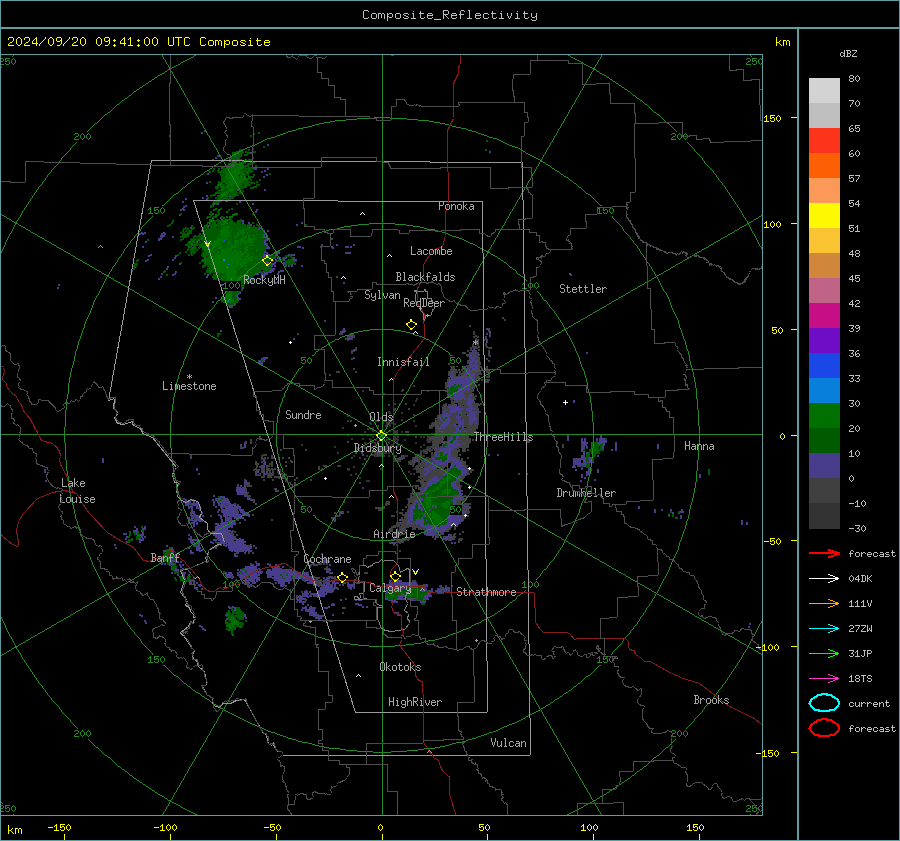Click the Blackfalds label
The width and height of the screenshot is (900, 841).
click(x=425, y=277)
